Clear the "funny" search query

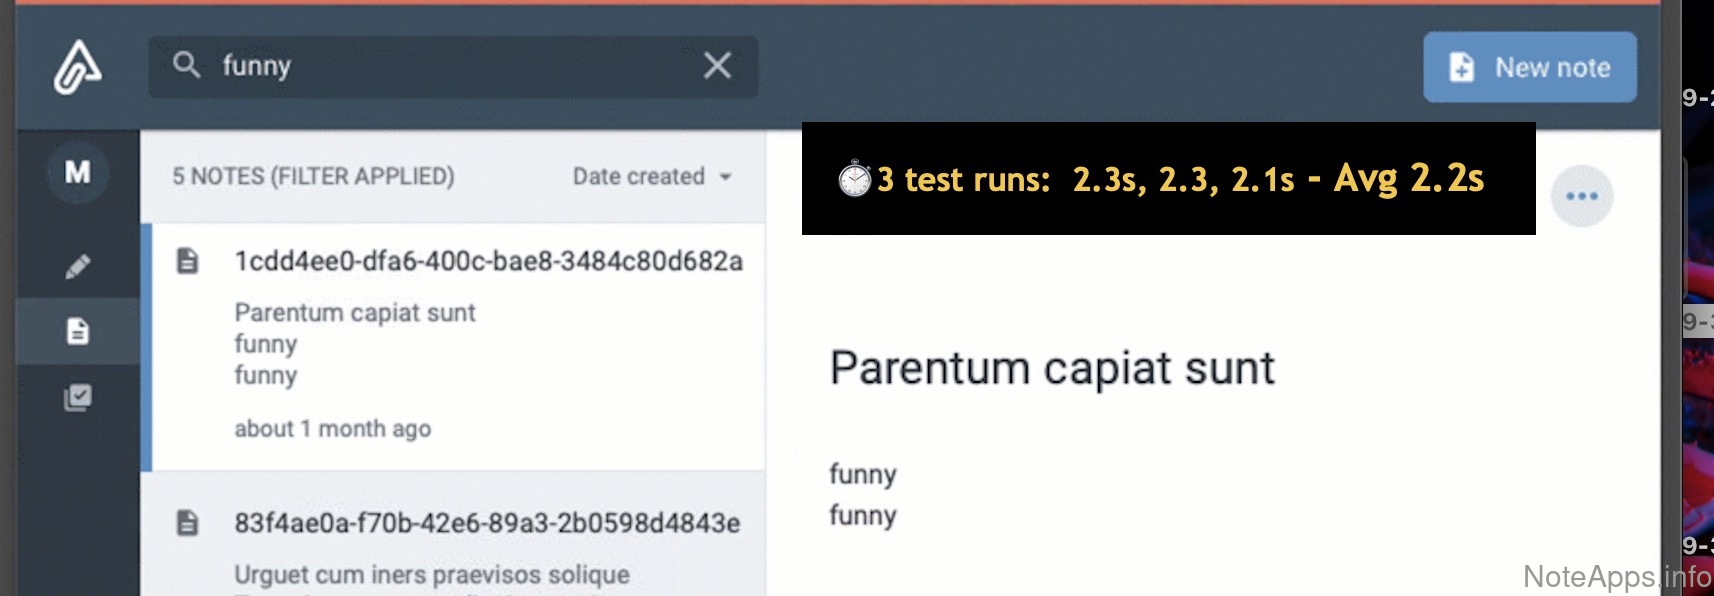click(x=717, y=66)
